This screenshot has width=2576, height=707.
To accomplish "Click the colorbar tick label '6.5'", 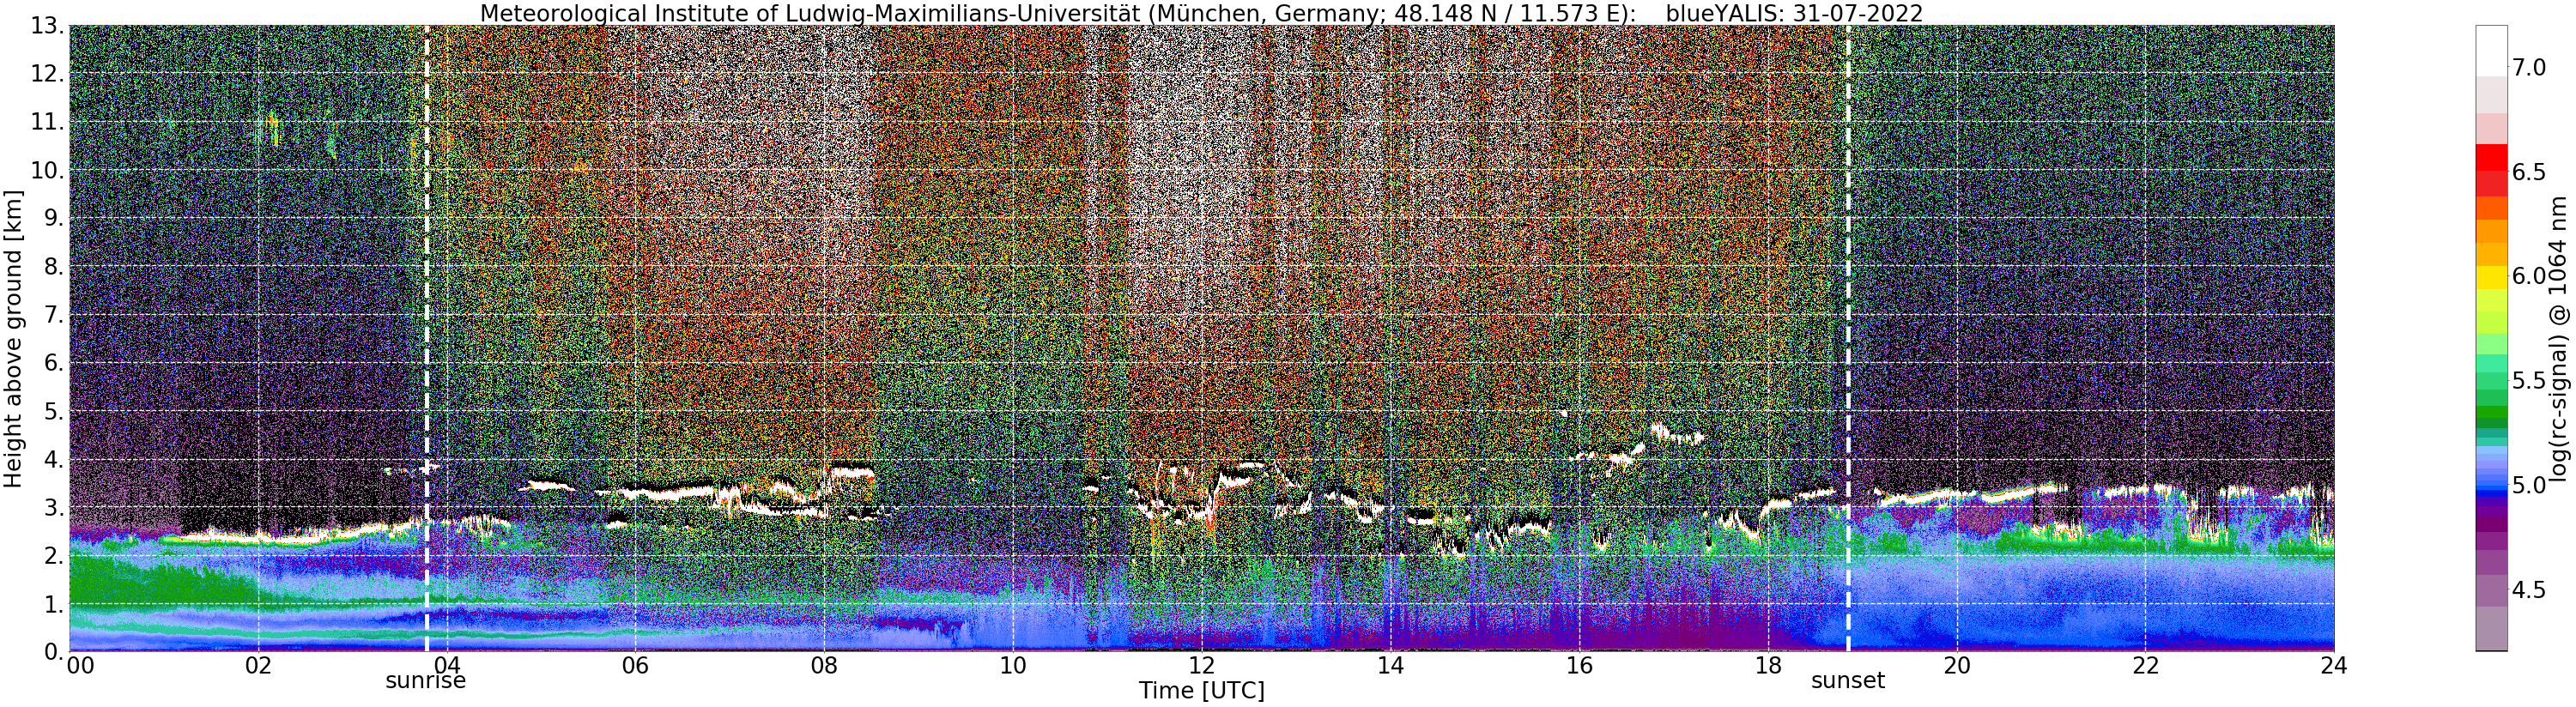I will coord(2529,172).
